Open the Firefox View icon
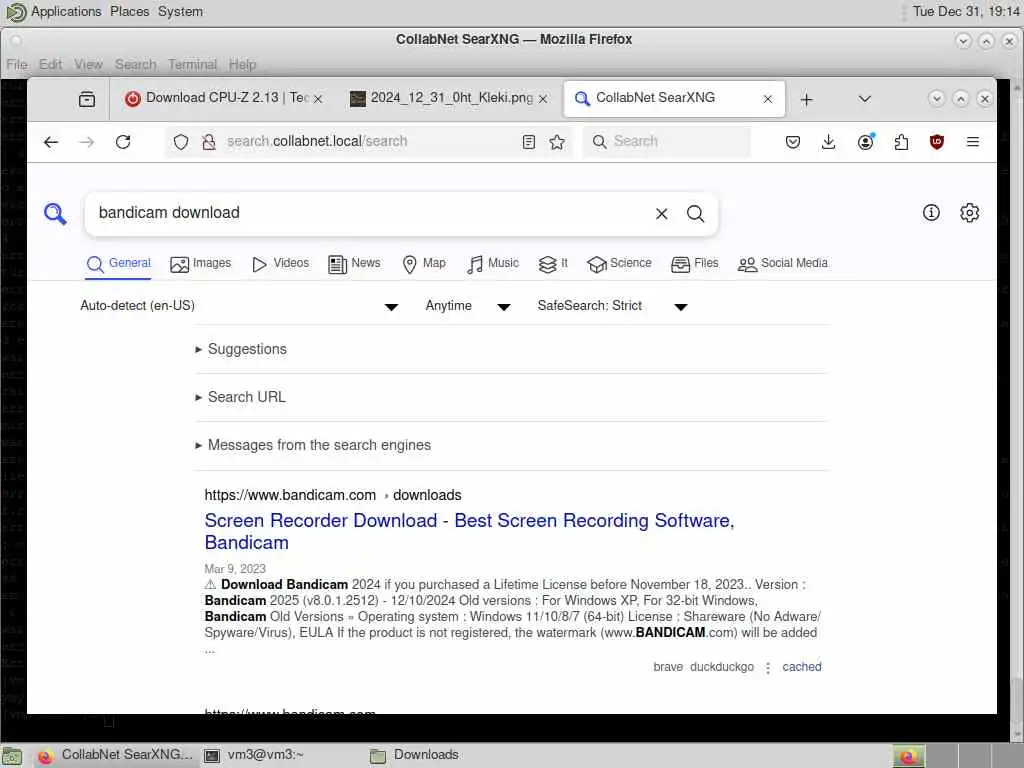The width and height of the screenshot is (1024, 768). [87, 99]
